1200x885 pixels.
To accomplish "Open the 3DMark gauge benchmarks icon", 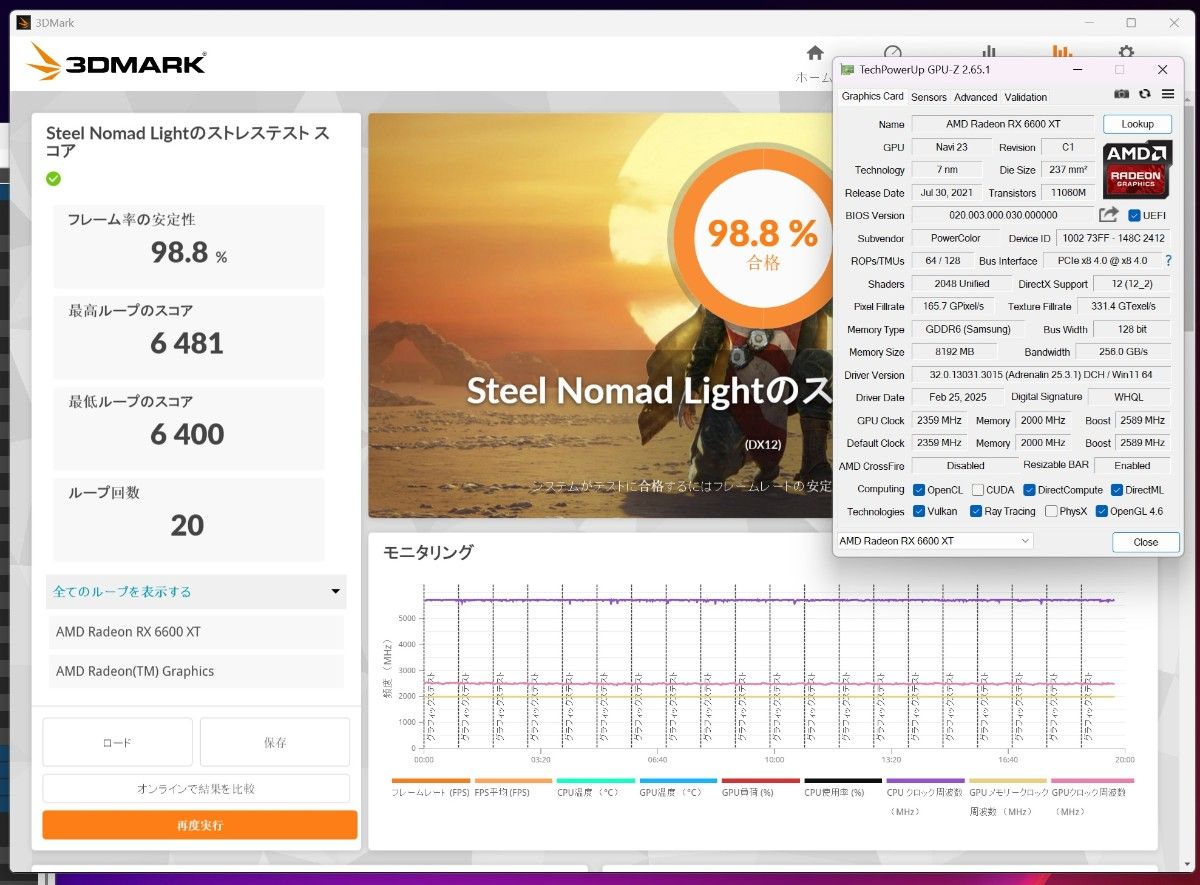I will pos(893,53).
